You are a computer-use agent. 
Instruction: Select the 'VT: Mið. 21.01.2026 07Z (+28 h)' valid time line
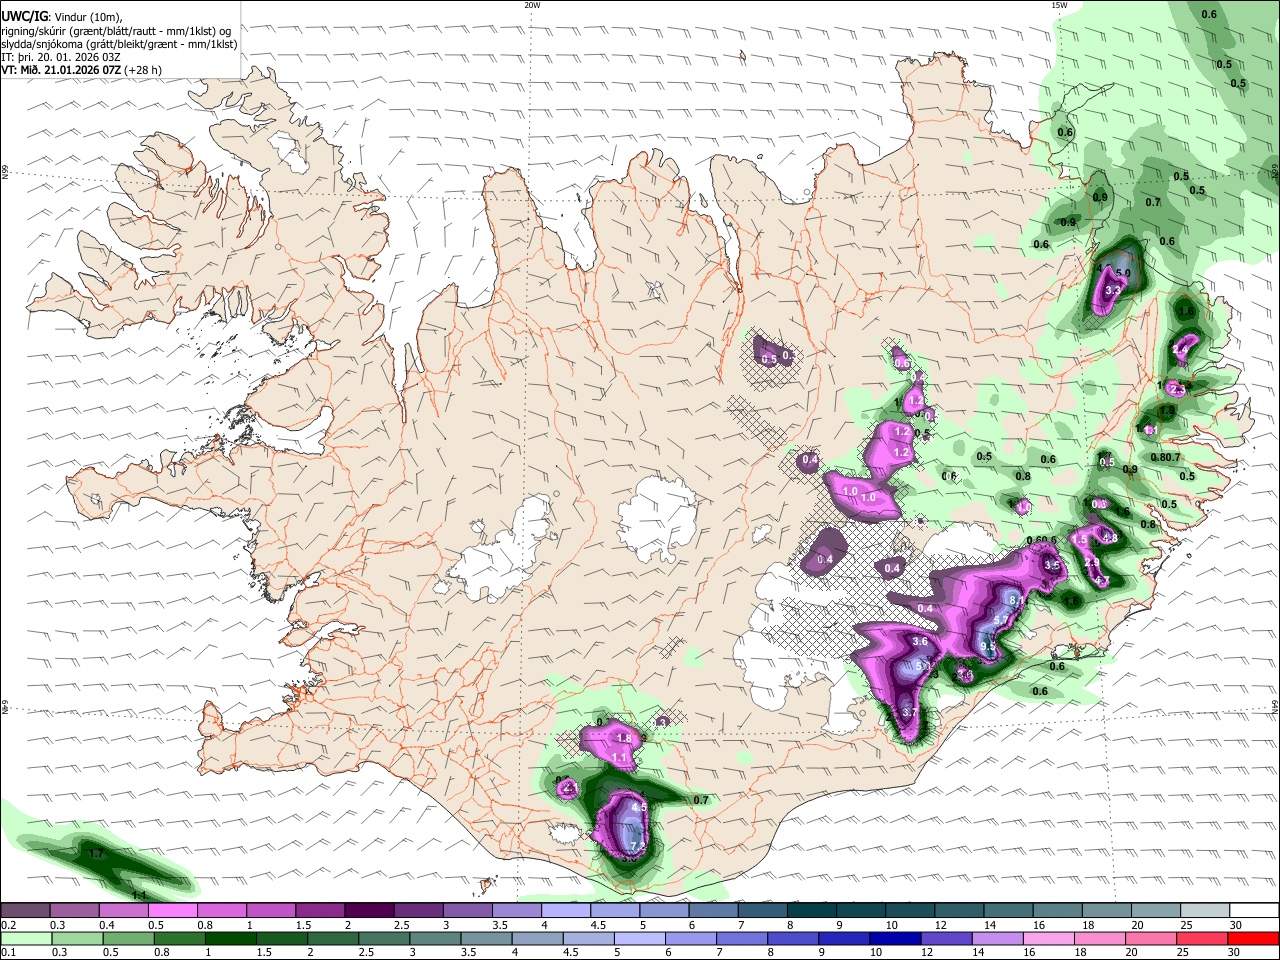pyautogui.click(x=82, y=70)
